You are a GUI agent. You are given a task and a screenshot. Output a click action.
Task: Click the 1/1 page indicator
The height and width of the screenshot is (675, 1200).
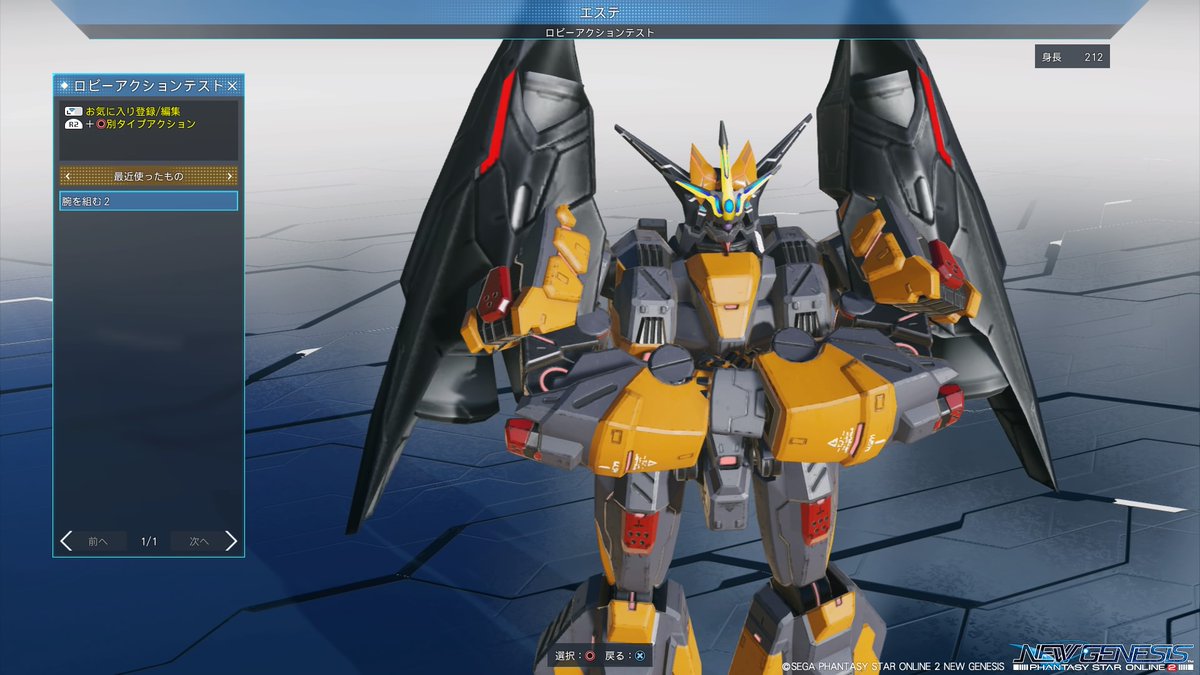[149, 541]
